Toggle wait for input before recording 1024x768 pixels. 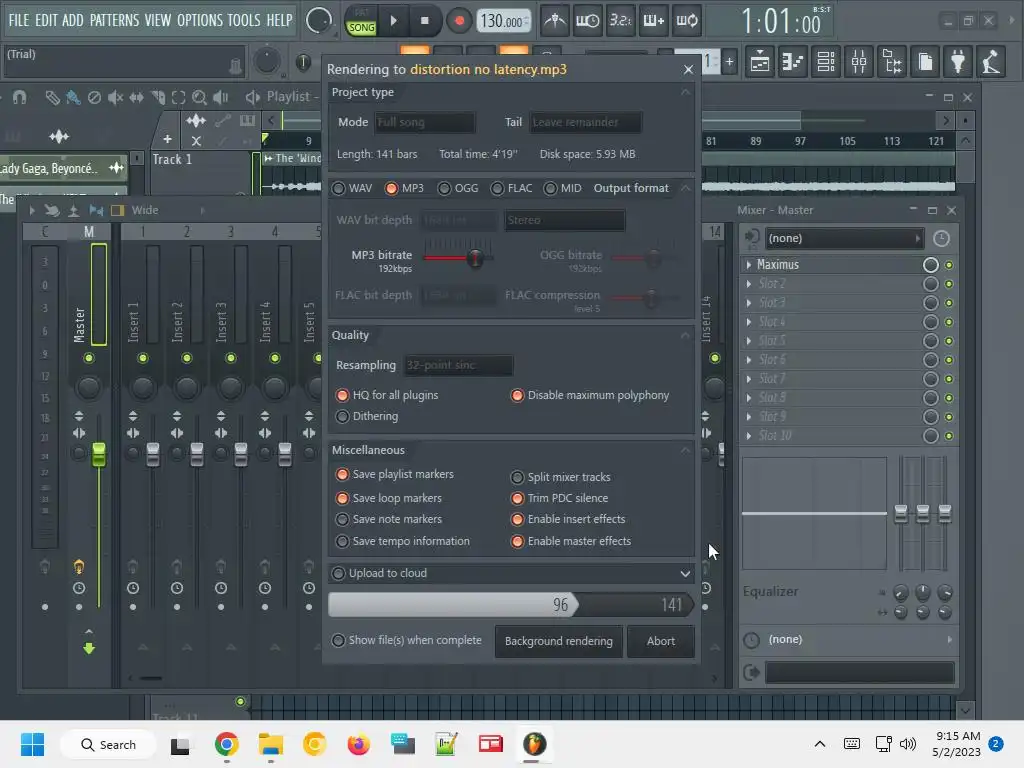point(587,21)
